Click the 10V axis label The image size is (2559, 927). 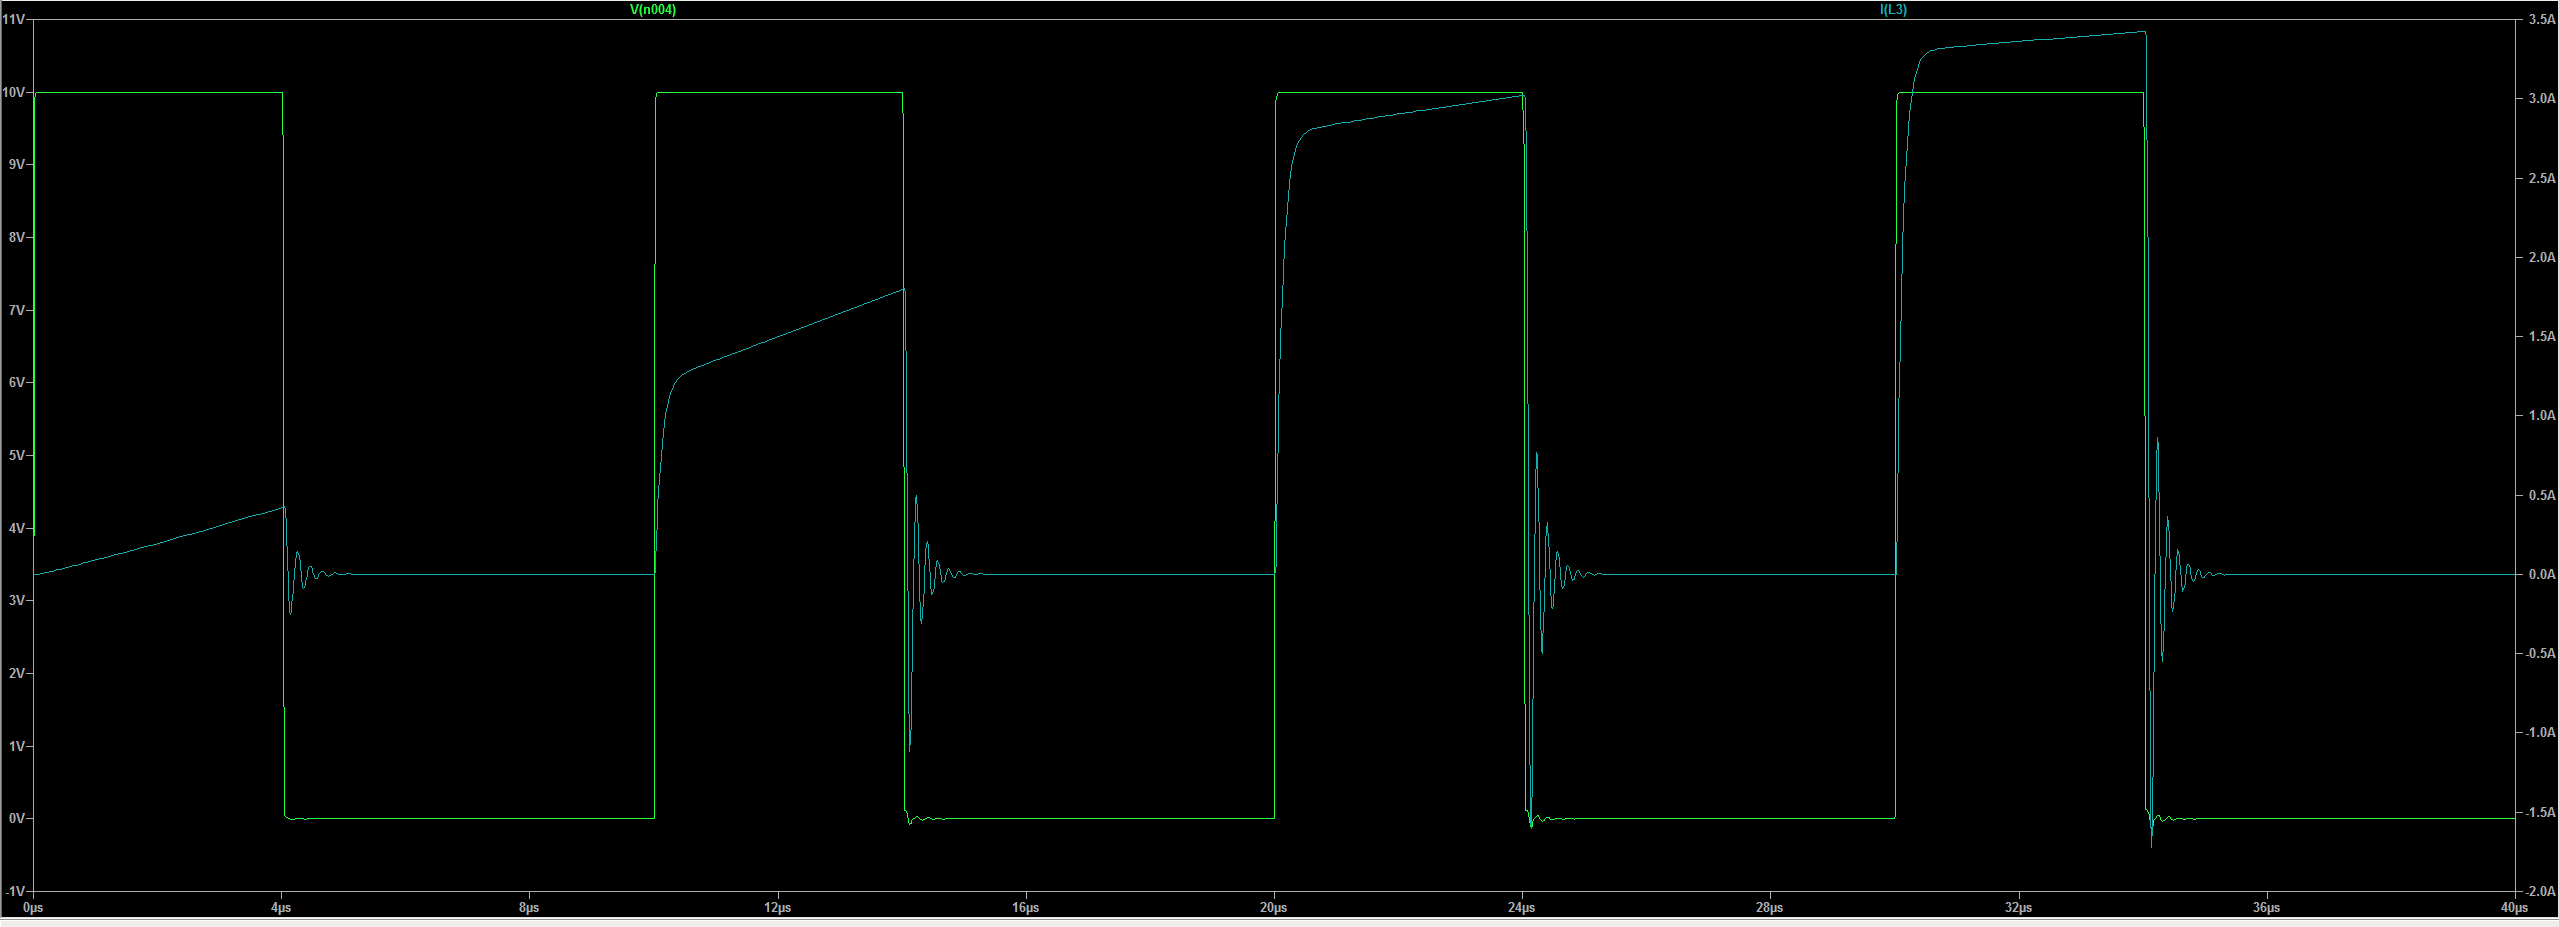[x=13, y=91]
